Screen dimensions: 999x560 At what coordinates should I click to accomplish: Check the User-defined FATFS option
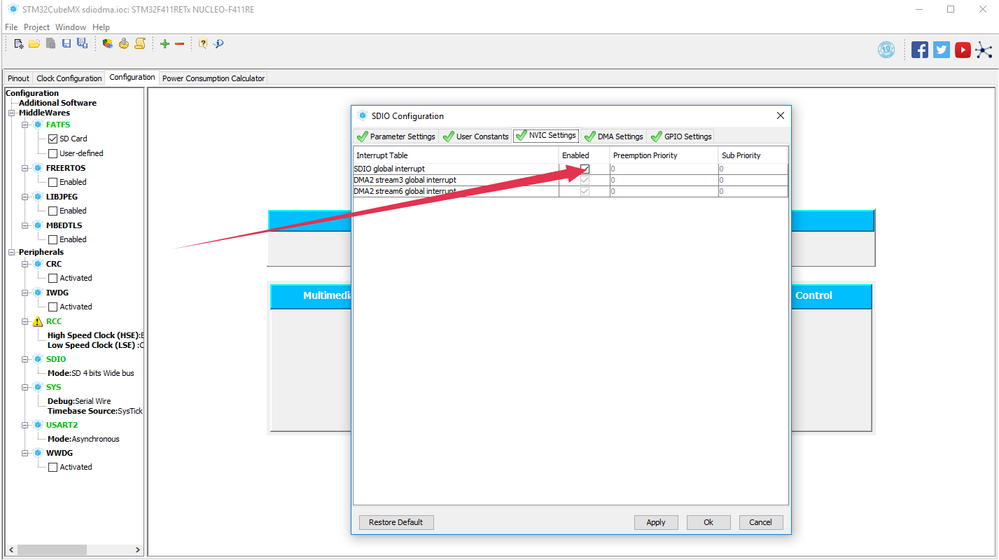(53, 154)
